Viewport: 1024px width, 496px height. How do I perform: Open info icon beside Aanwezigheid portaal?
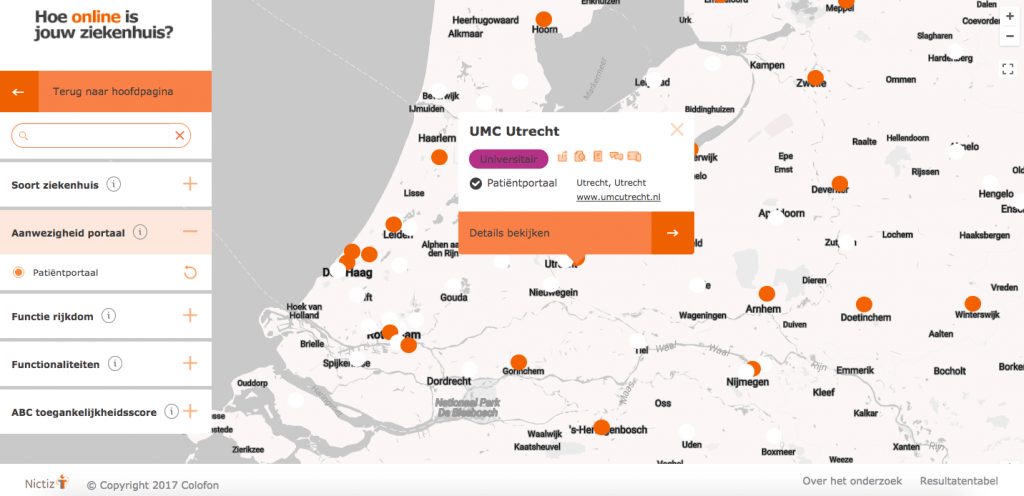point(140,232)
